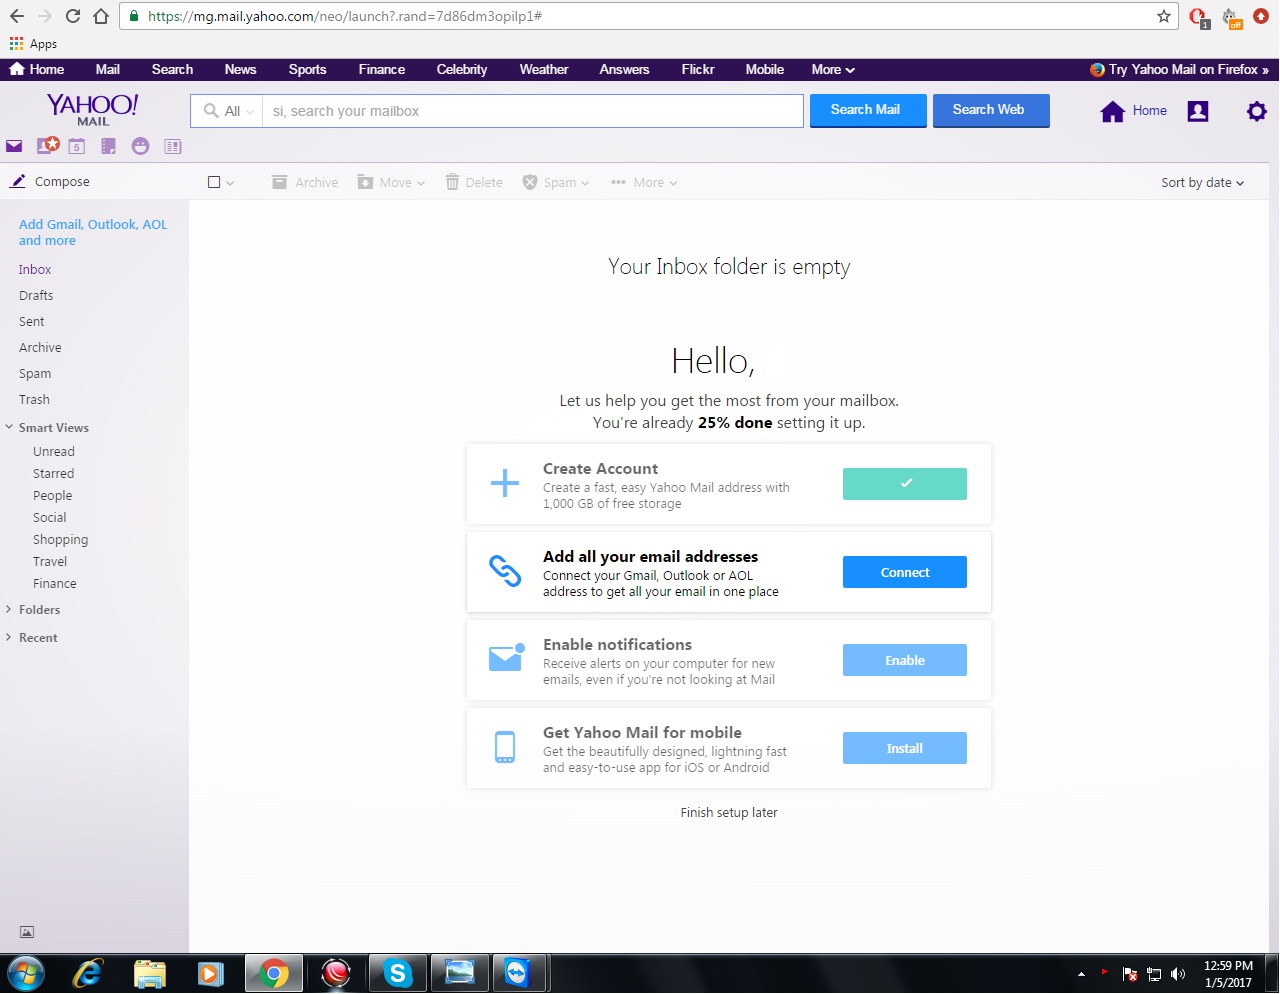Click Install for Yahoo Mail mobile
Screen dimensions: 1280x994
905,748
